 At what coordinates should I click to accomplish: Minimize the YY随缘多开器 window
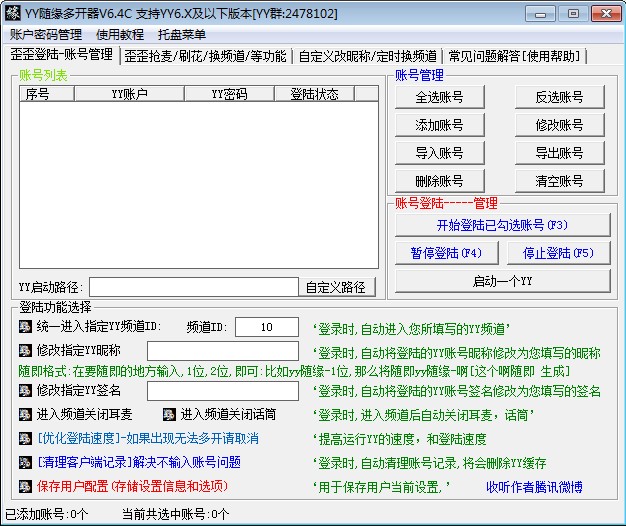(540, 14)
